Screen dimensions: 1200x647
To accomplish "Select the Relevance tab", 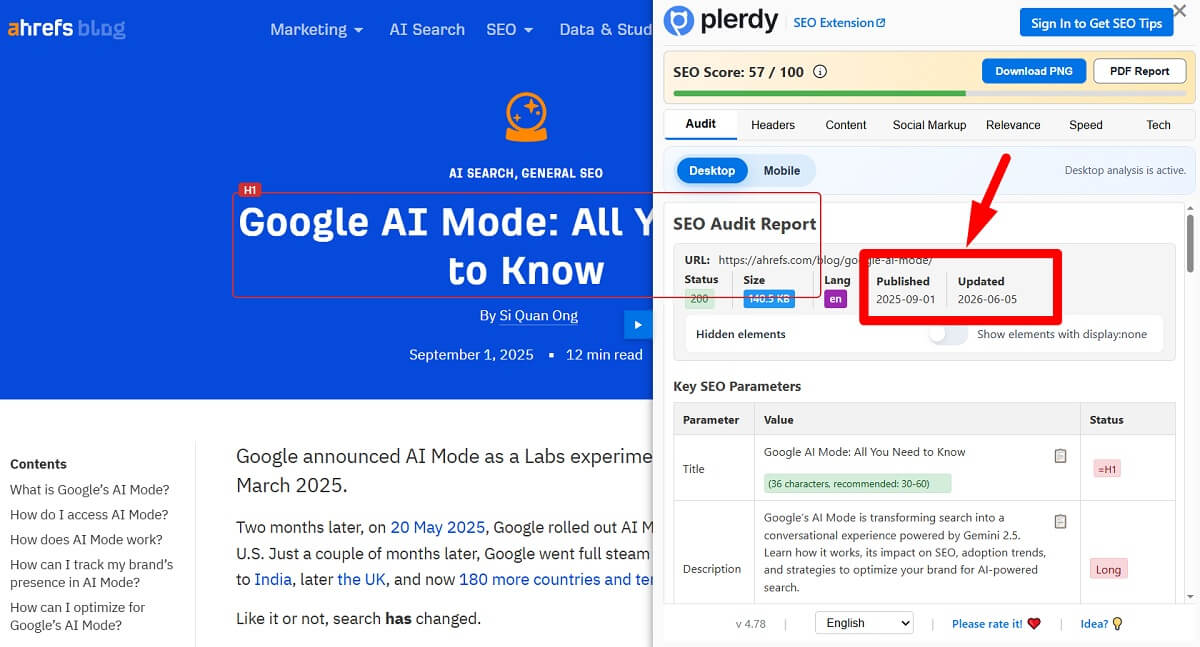I will (1013, 125).
